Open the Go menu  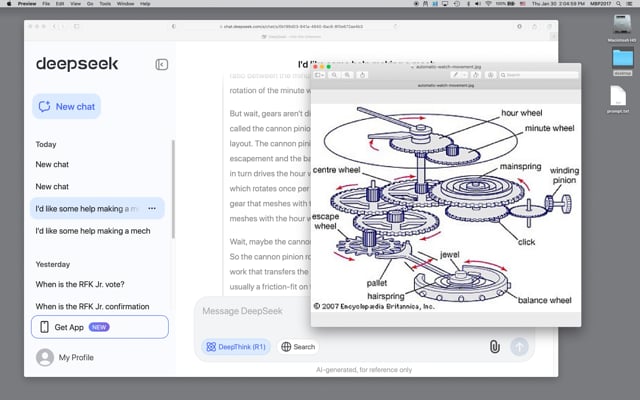click(90, 4)
